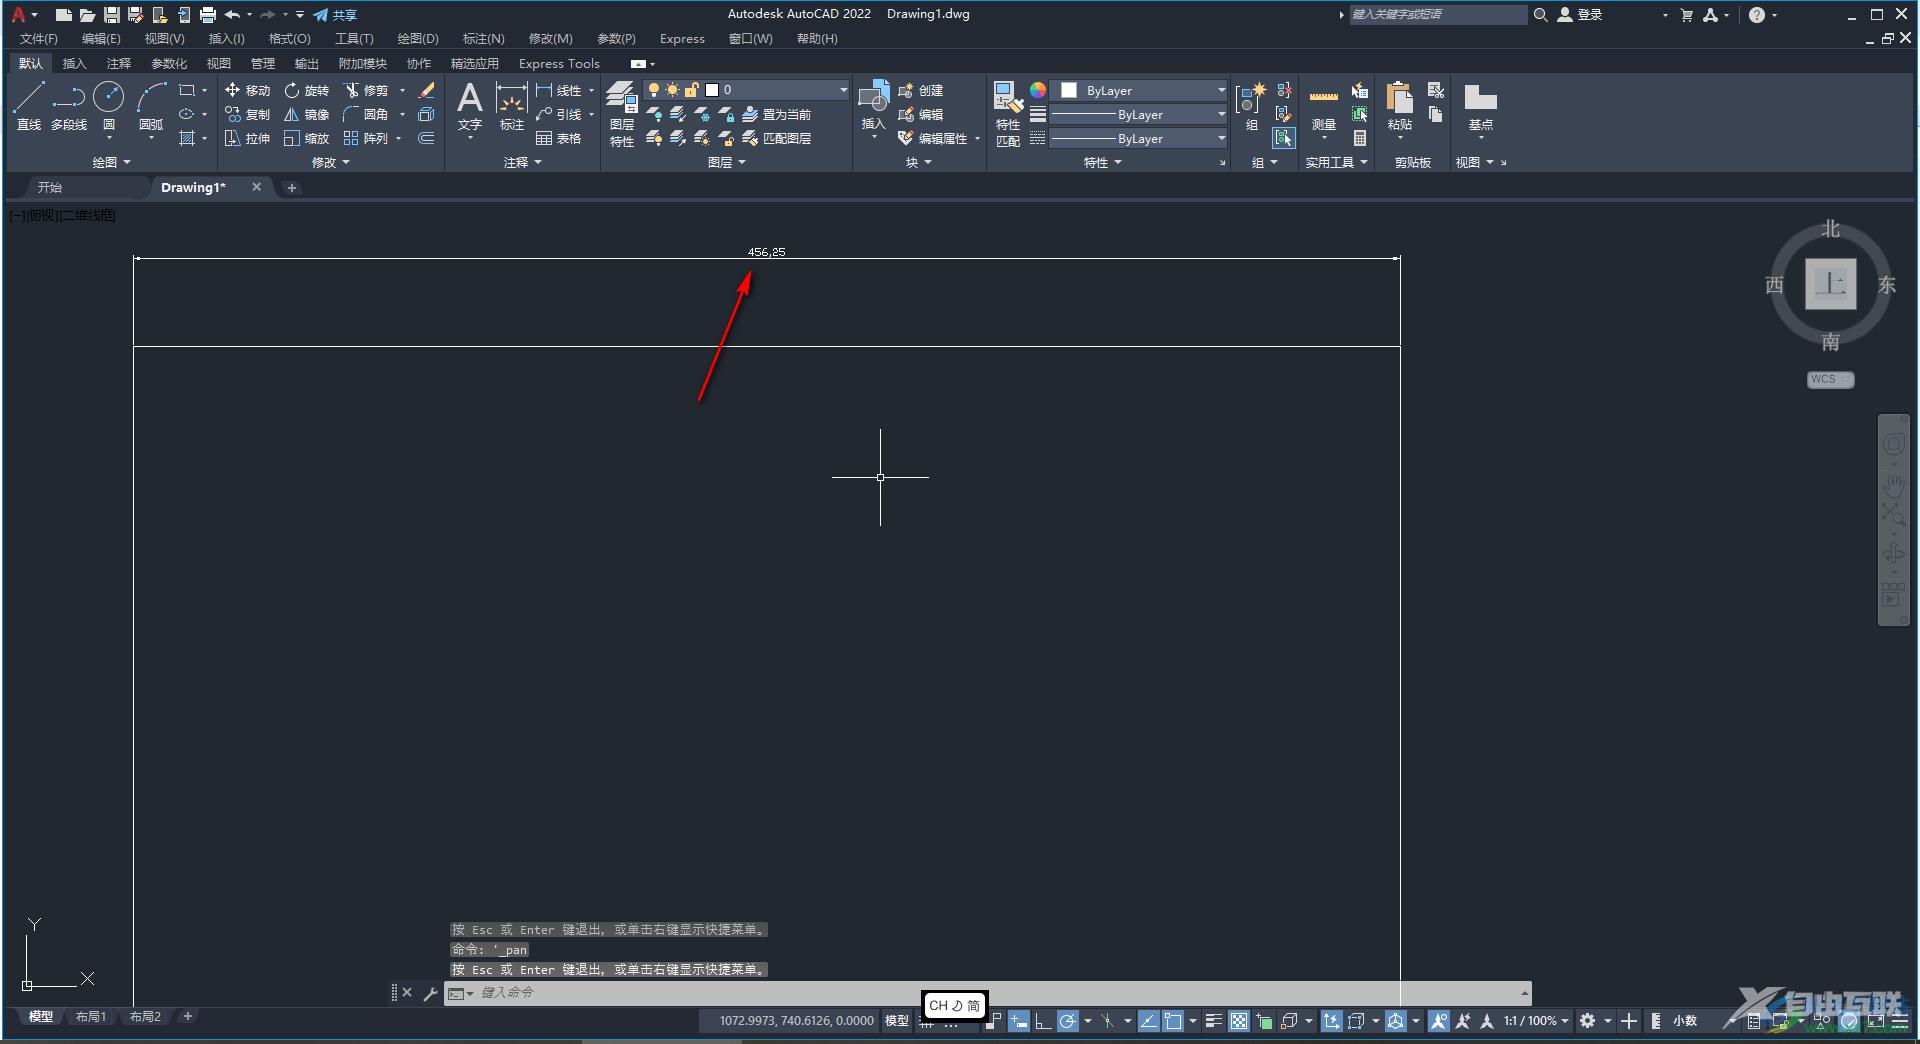This screenshot has width=1920, height=1044.
Task: Click the Fillet (圆角) tool
Action: 365,114
